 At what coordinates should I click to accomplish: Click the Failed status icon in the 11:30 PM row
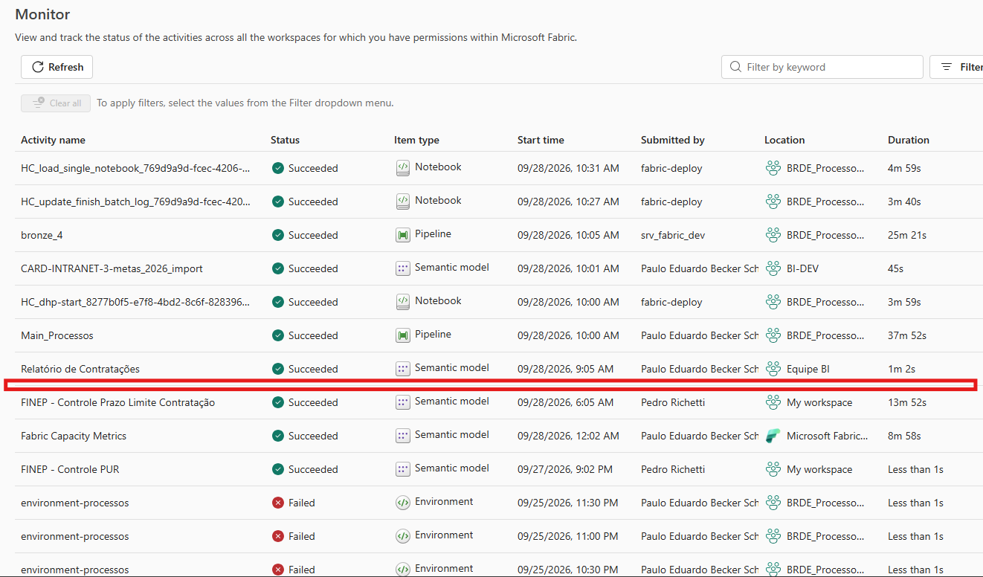[278, 503]
